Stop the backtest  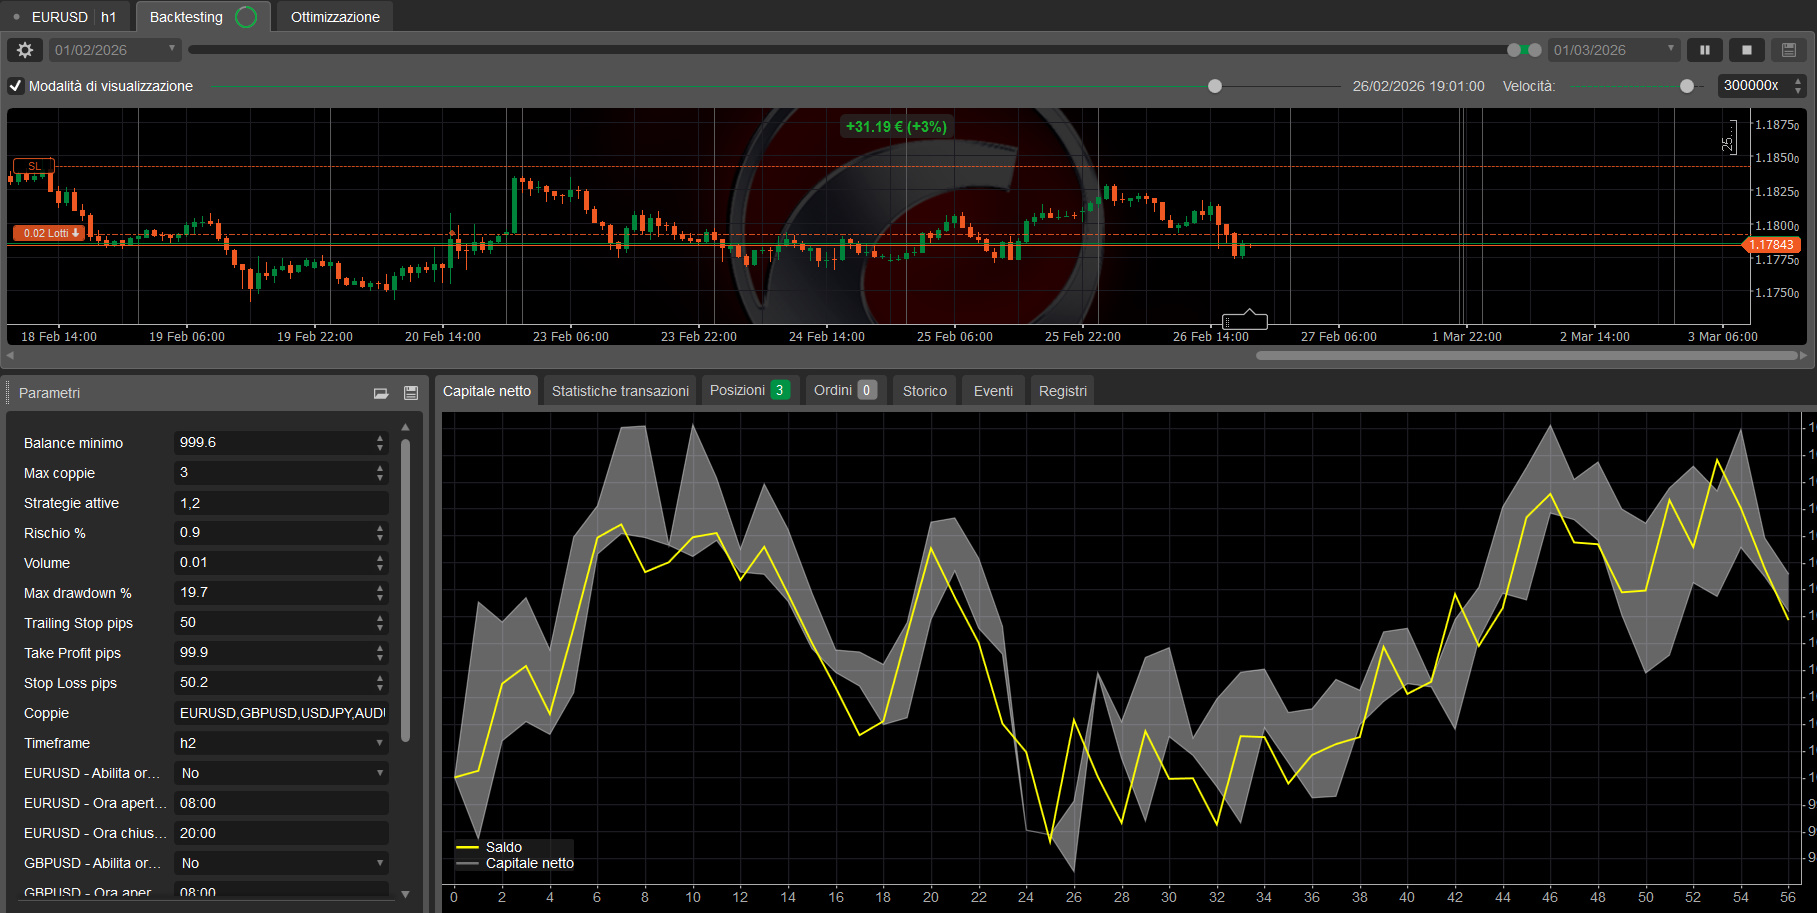coord(1745,49)
